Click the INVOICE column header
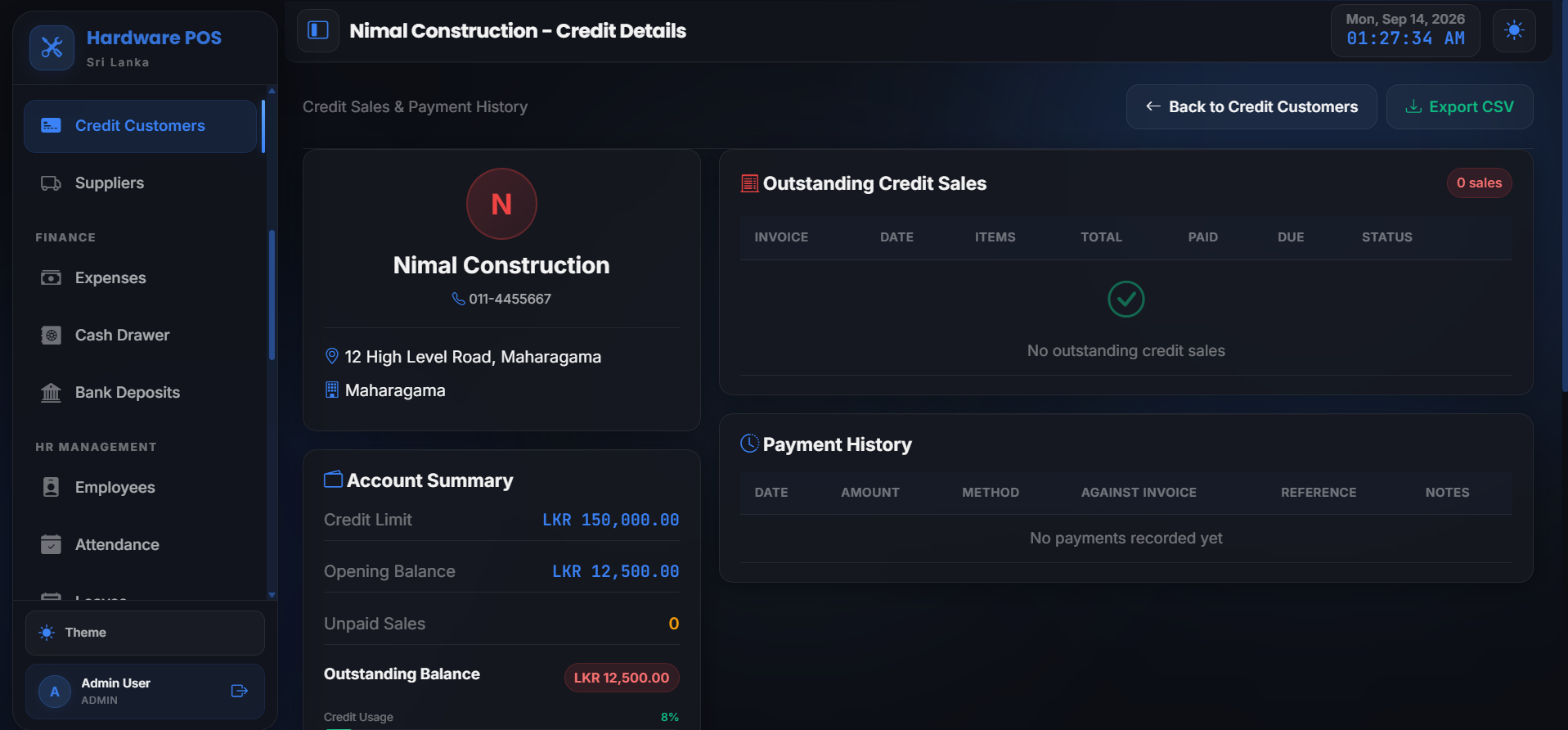Image resolution: width=1568 pixels, height=730 pixels. click(781, 237)
